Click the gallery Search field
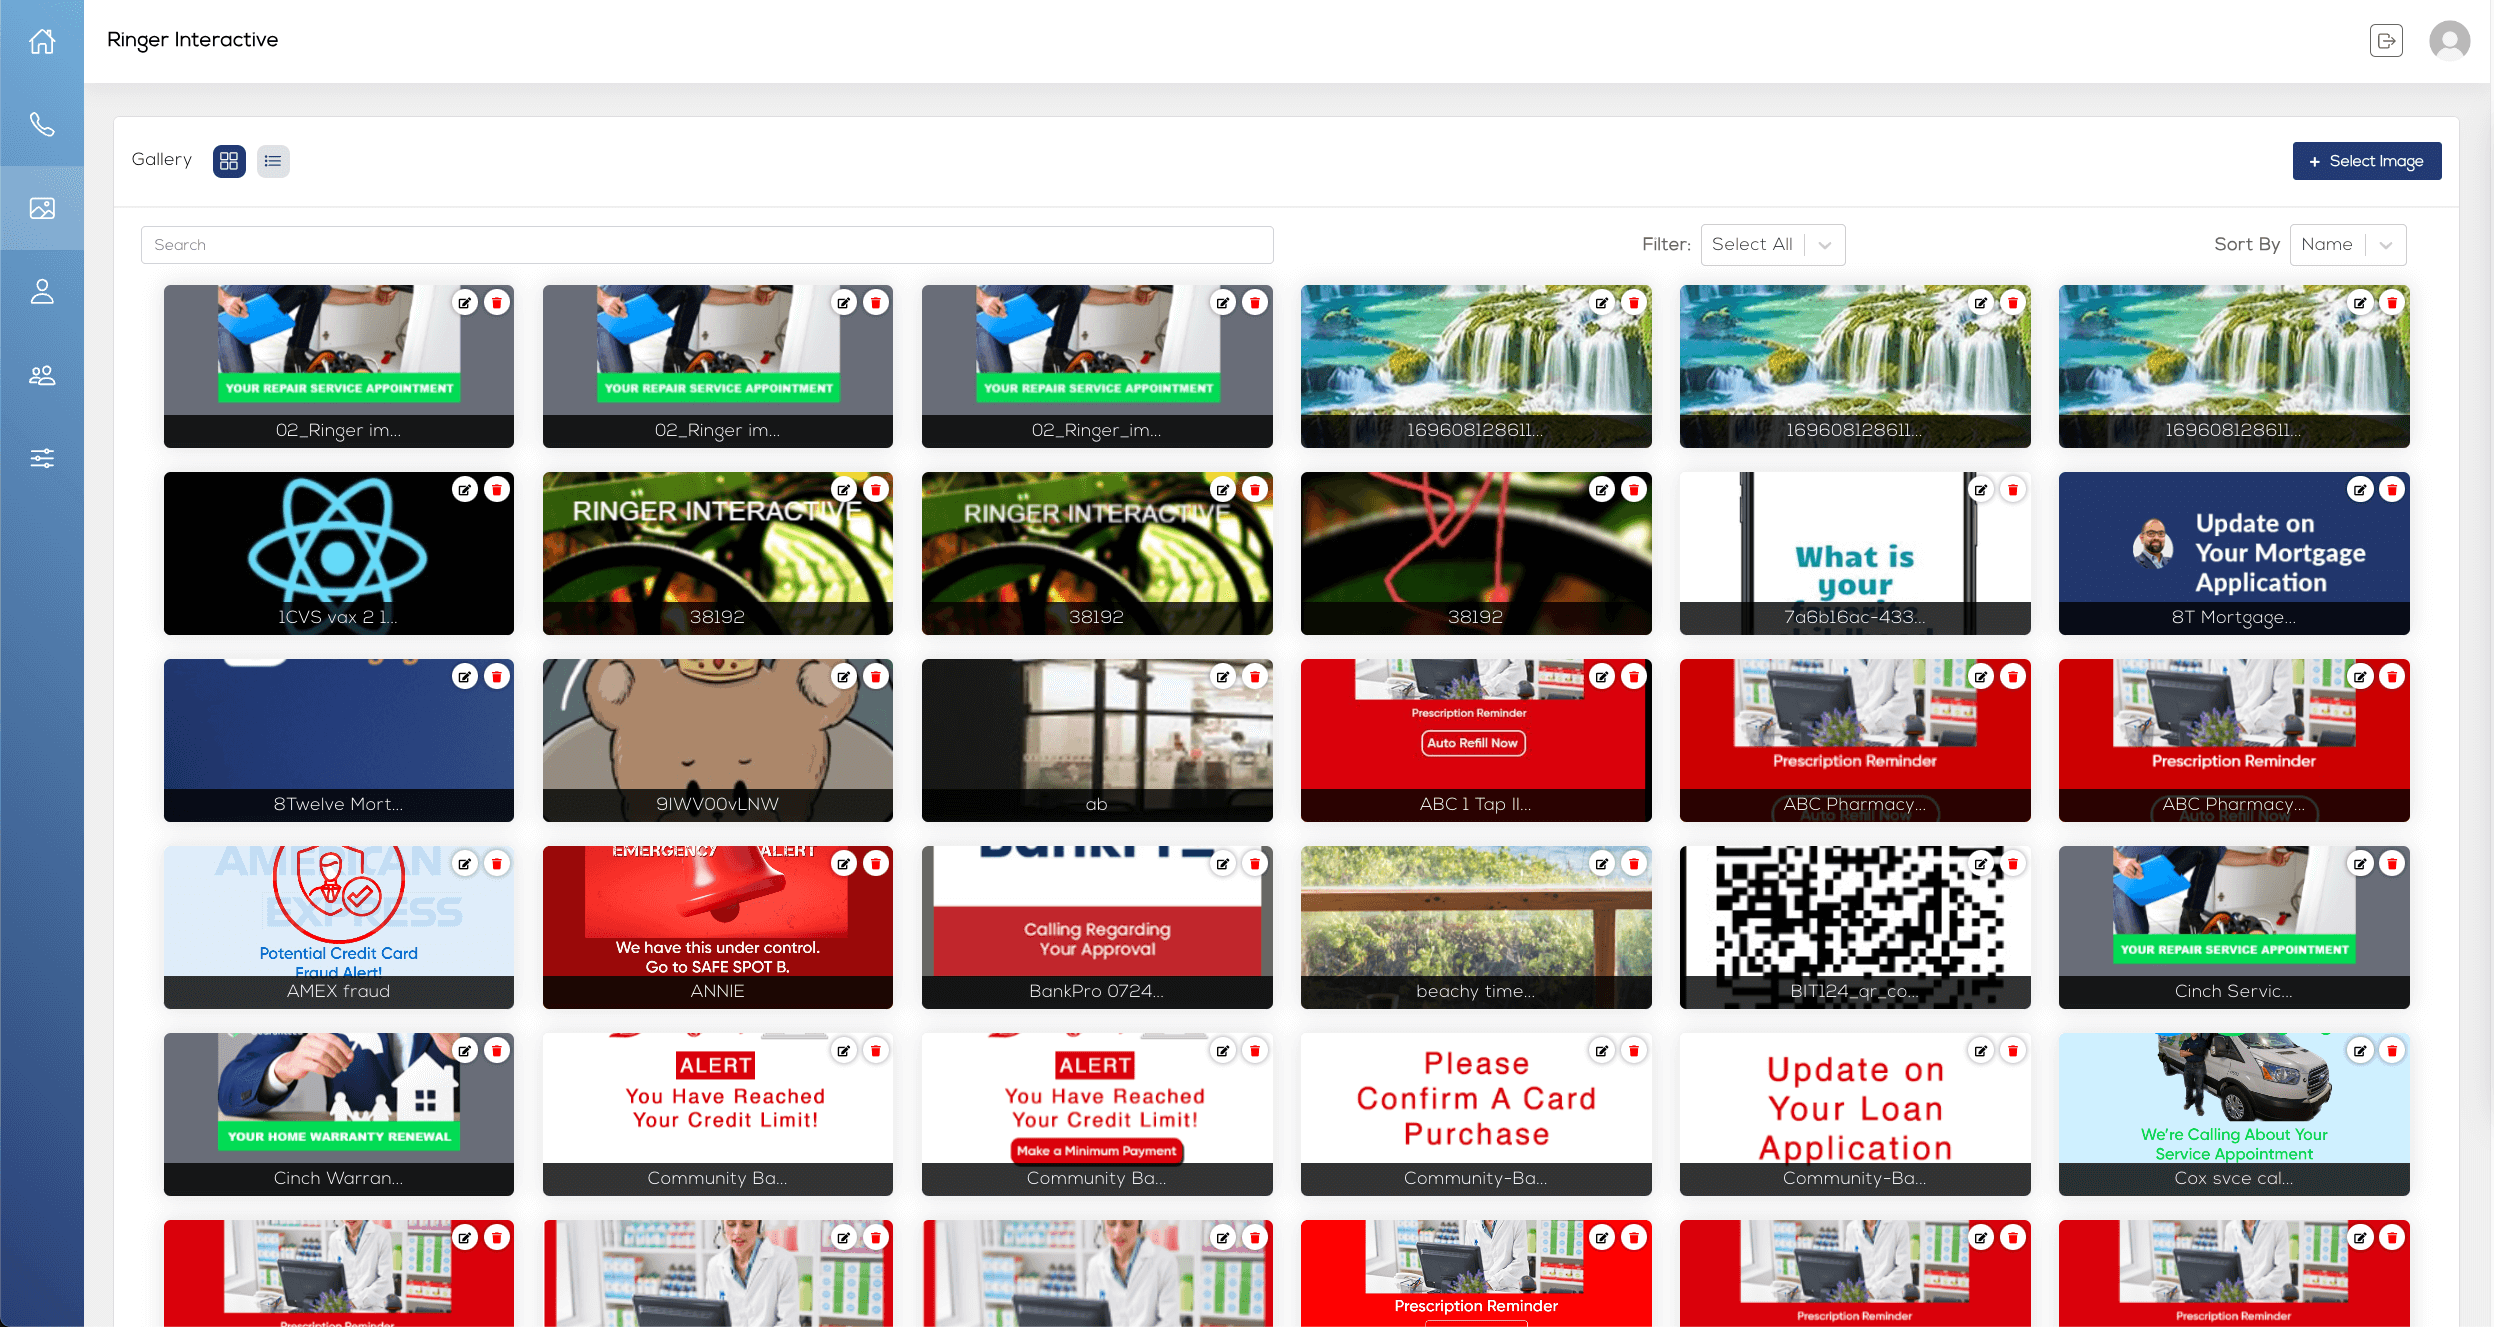The height and width of the screenshot is (1327, 2494). [x=706, y=245]
